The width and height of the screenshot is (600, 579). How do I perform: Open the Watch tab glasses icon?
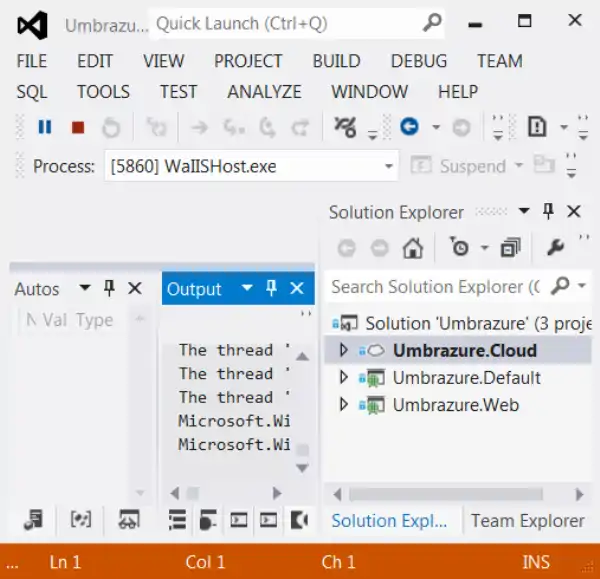(129, 520)
